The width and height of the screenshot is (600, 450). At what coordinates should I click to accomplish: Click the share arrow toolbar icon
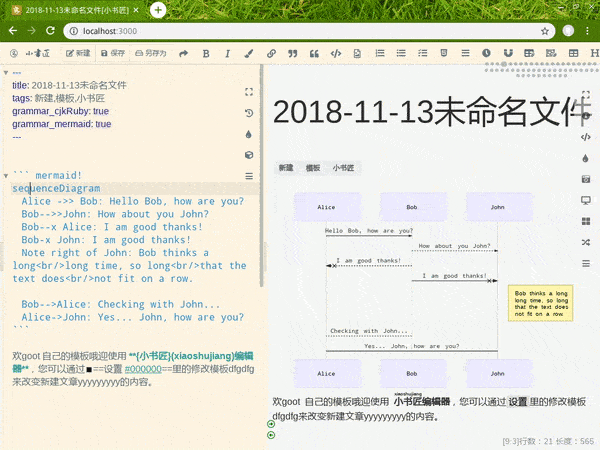(x=184, y=54)
